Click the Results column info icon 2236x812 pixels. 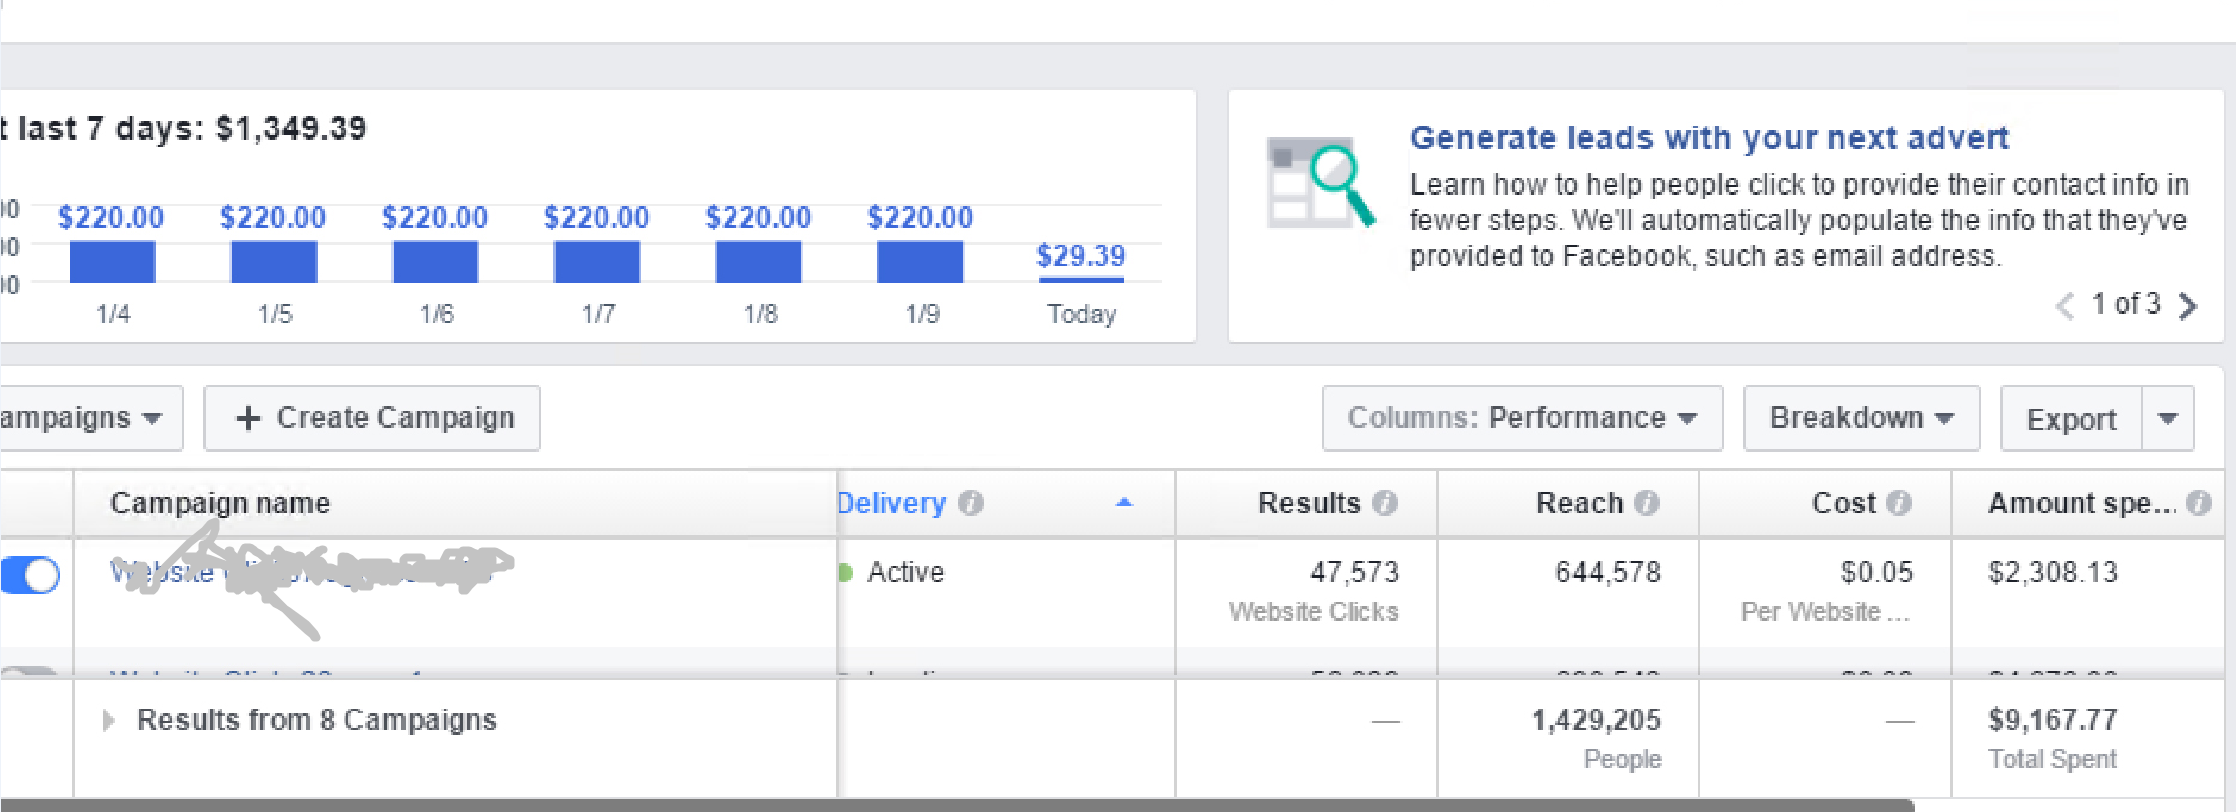pos(1385,503)
